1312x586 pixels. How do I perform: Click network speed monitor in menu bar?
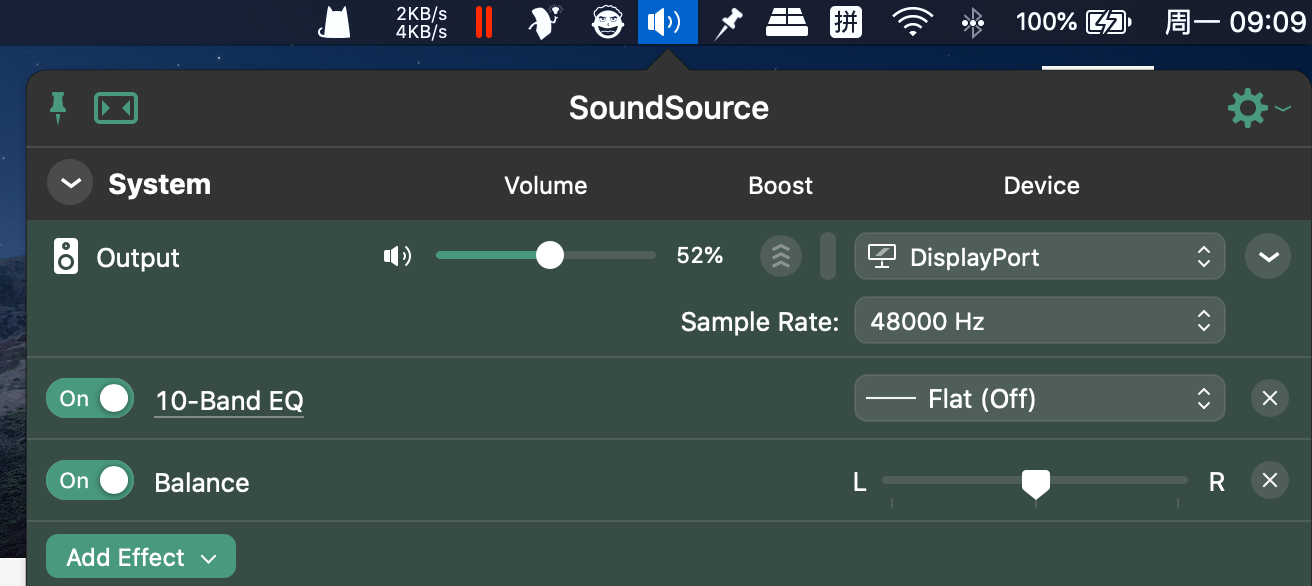[x=421, y=22]
